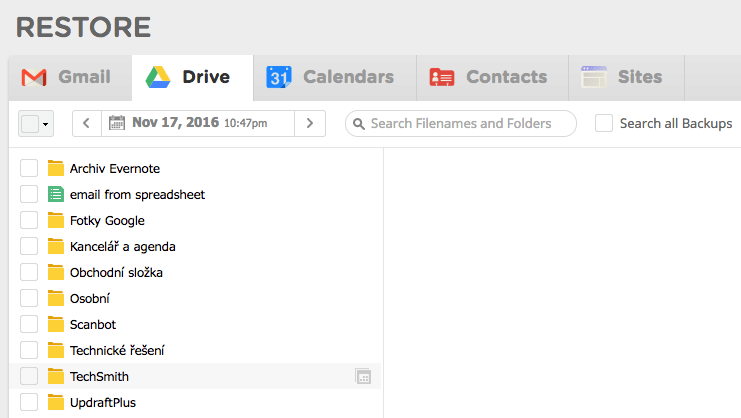Open the Kancelář a agenda folder
This screenshot has width=741, height=418.
click(x=122, y=247)
